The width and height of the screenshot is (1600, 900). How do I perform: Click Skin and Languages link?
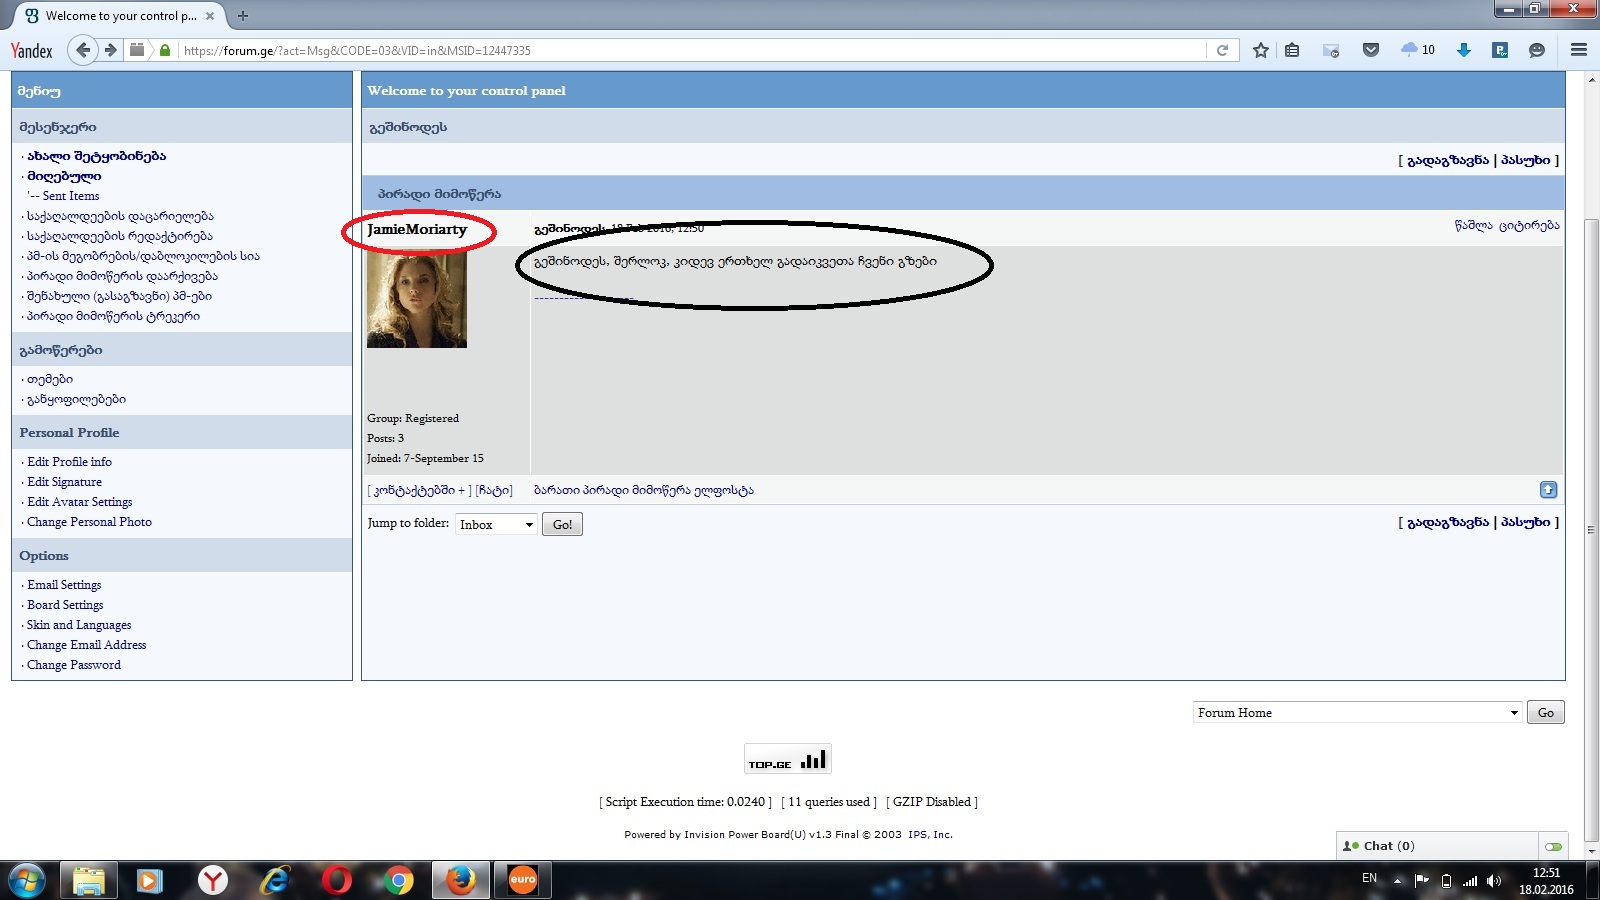[x=79, y=625]
